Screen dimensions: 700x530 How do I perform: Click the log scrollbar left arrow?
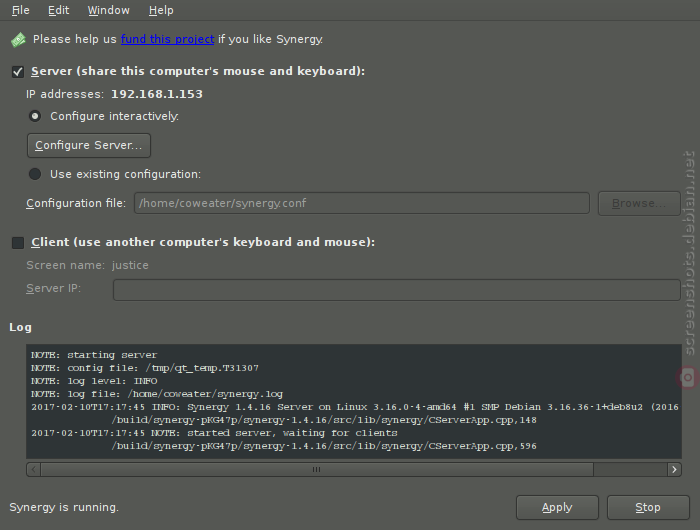pyautogui.click(x=33, y=469)
